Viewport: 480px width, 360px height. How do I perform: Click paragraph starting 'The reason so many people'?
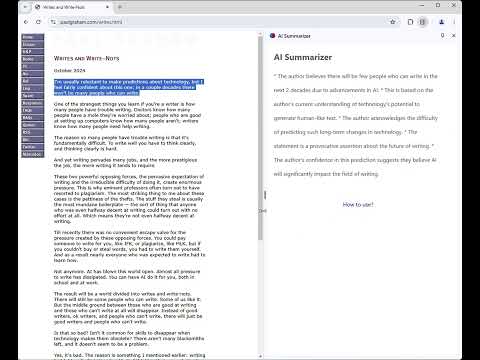125,143
